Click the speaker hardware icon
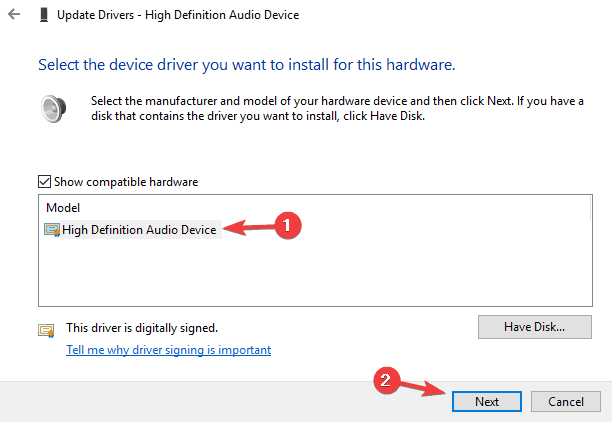Image resolution: width=612 pixels, height=422 pixels. (53, 109)
